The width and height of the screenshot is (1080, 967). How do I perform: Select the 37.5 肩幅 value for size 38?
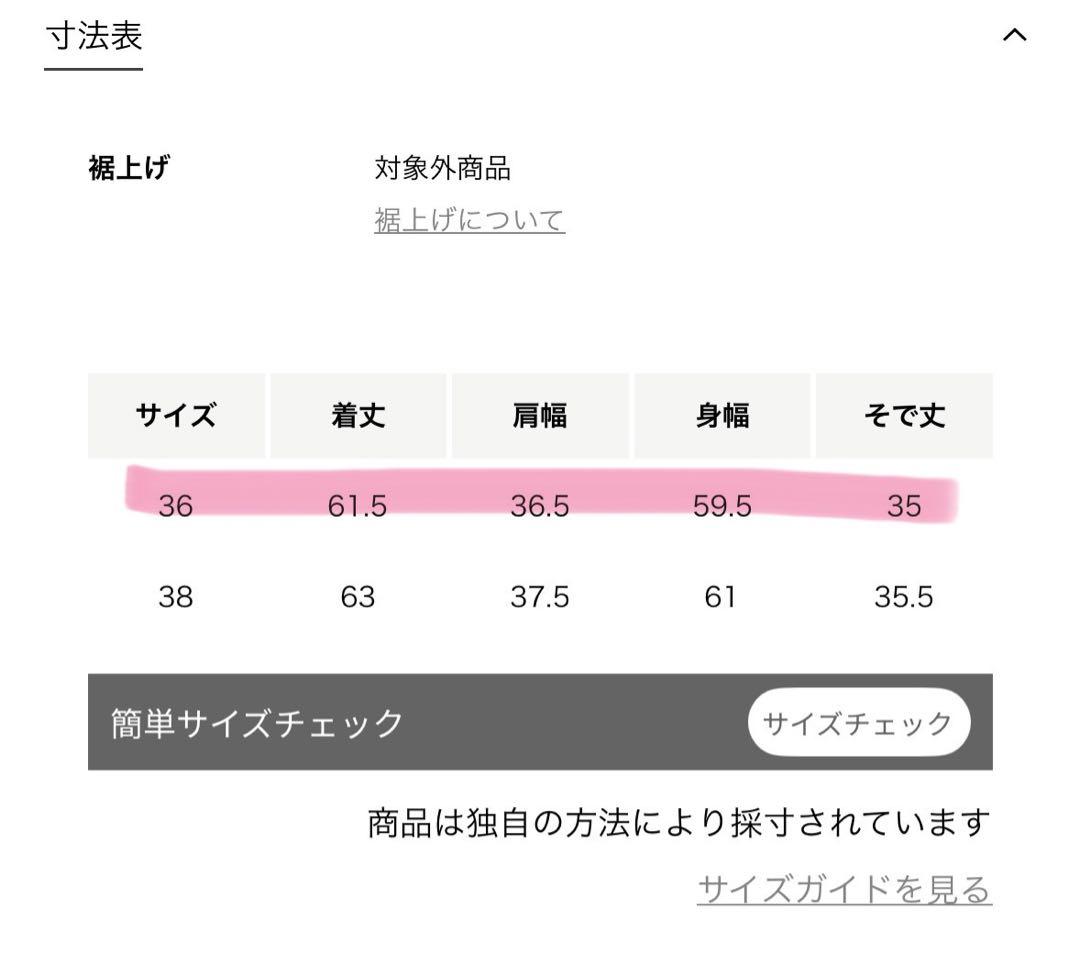(x=540, y=597)
